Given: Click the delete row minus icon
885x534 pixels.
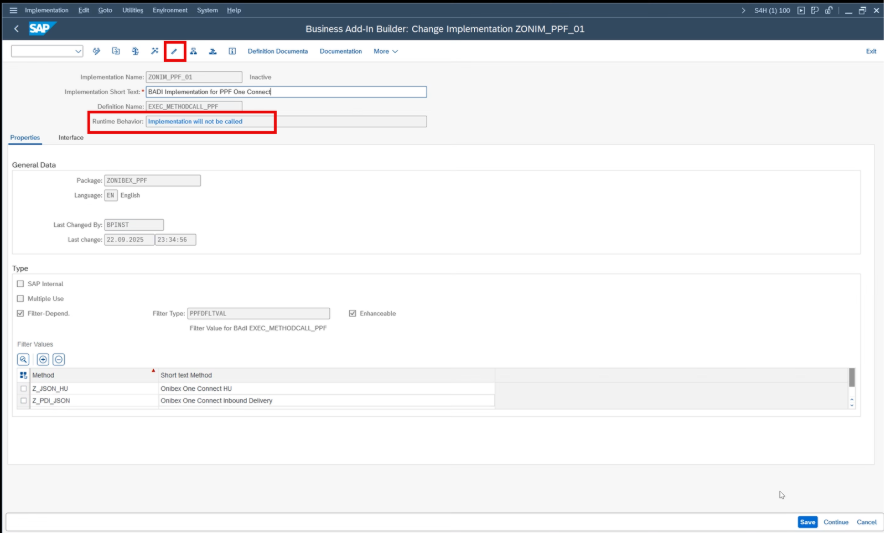Looking at the screenshot, I should [58, 359].
